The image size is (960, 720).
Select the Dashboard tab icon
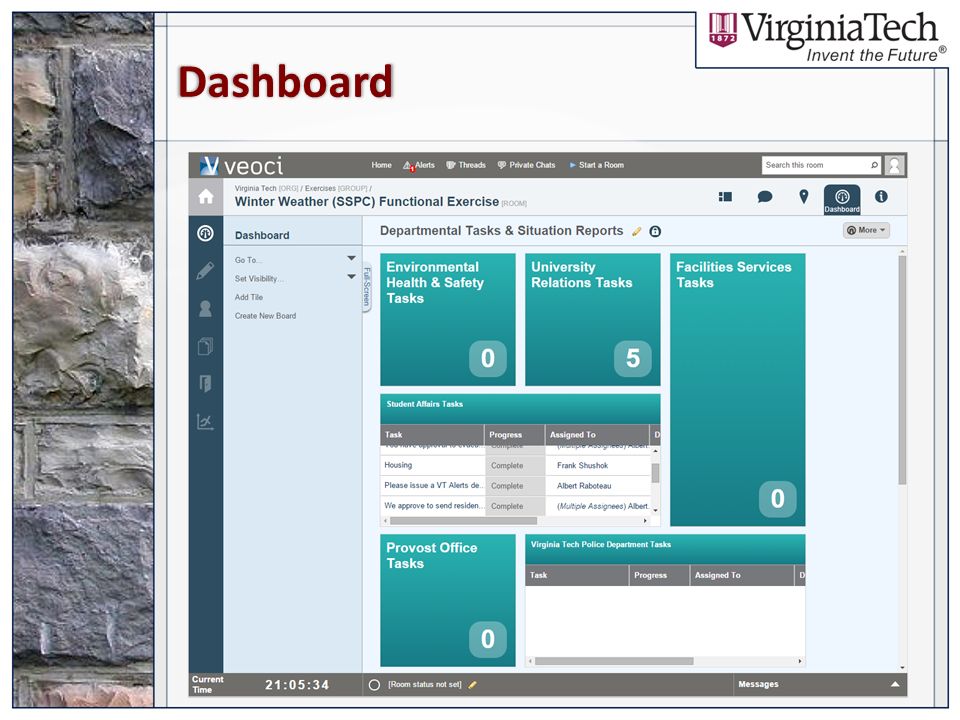(842, 200)
